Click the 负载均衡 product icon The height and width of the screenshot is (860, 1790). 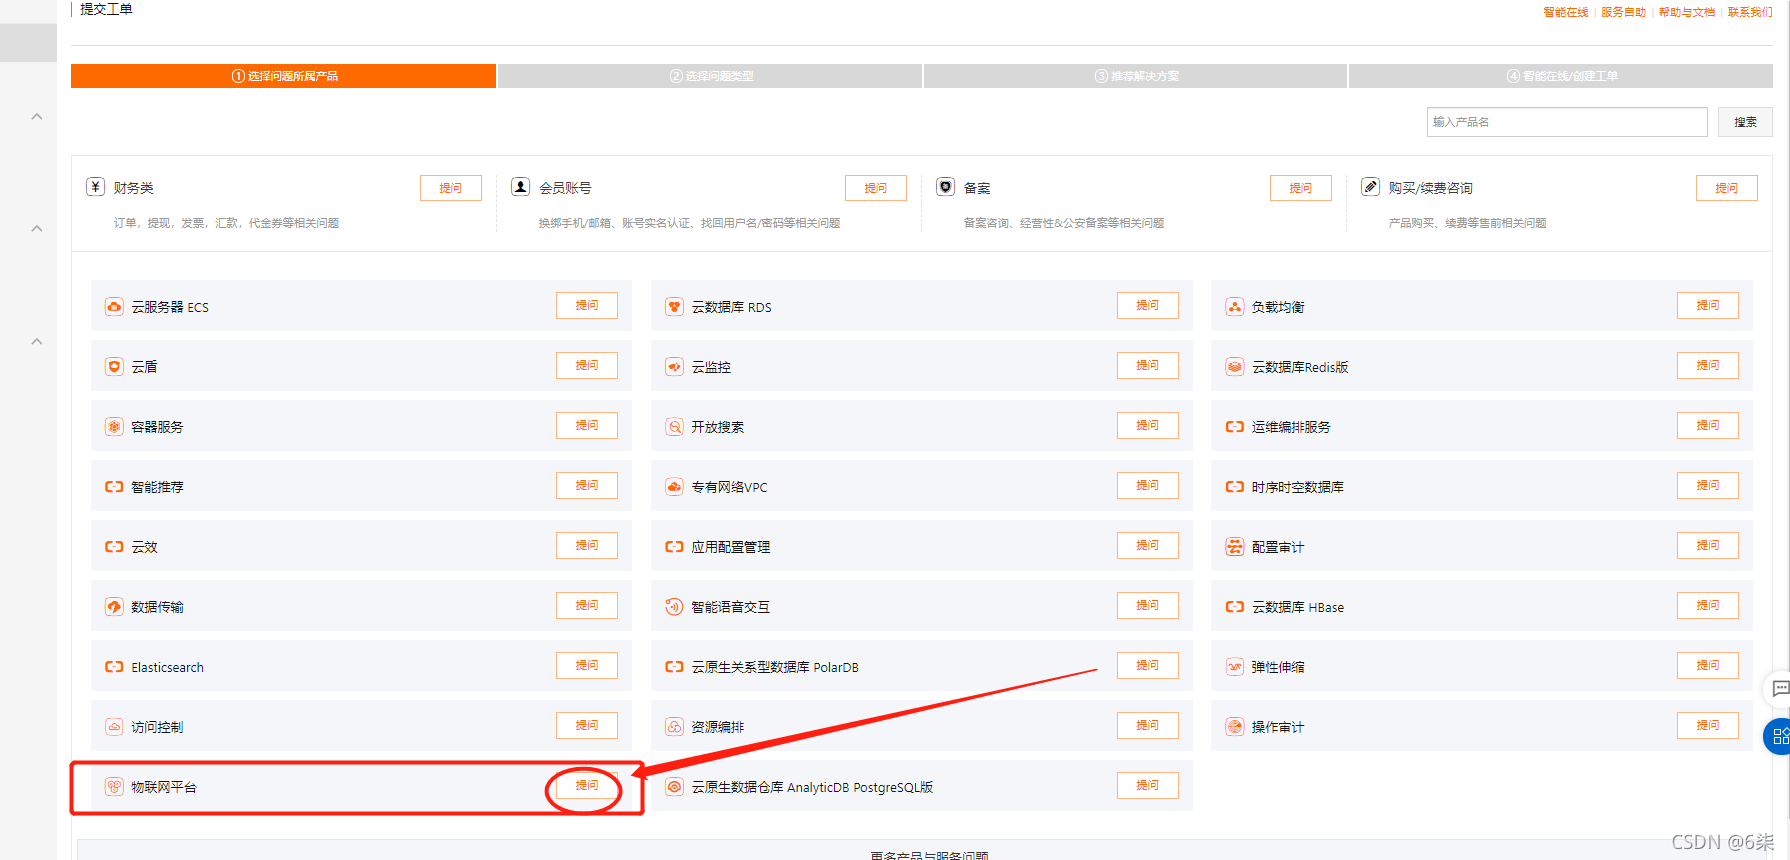[x=1235, y=307]
